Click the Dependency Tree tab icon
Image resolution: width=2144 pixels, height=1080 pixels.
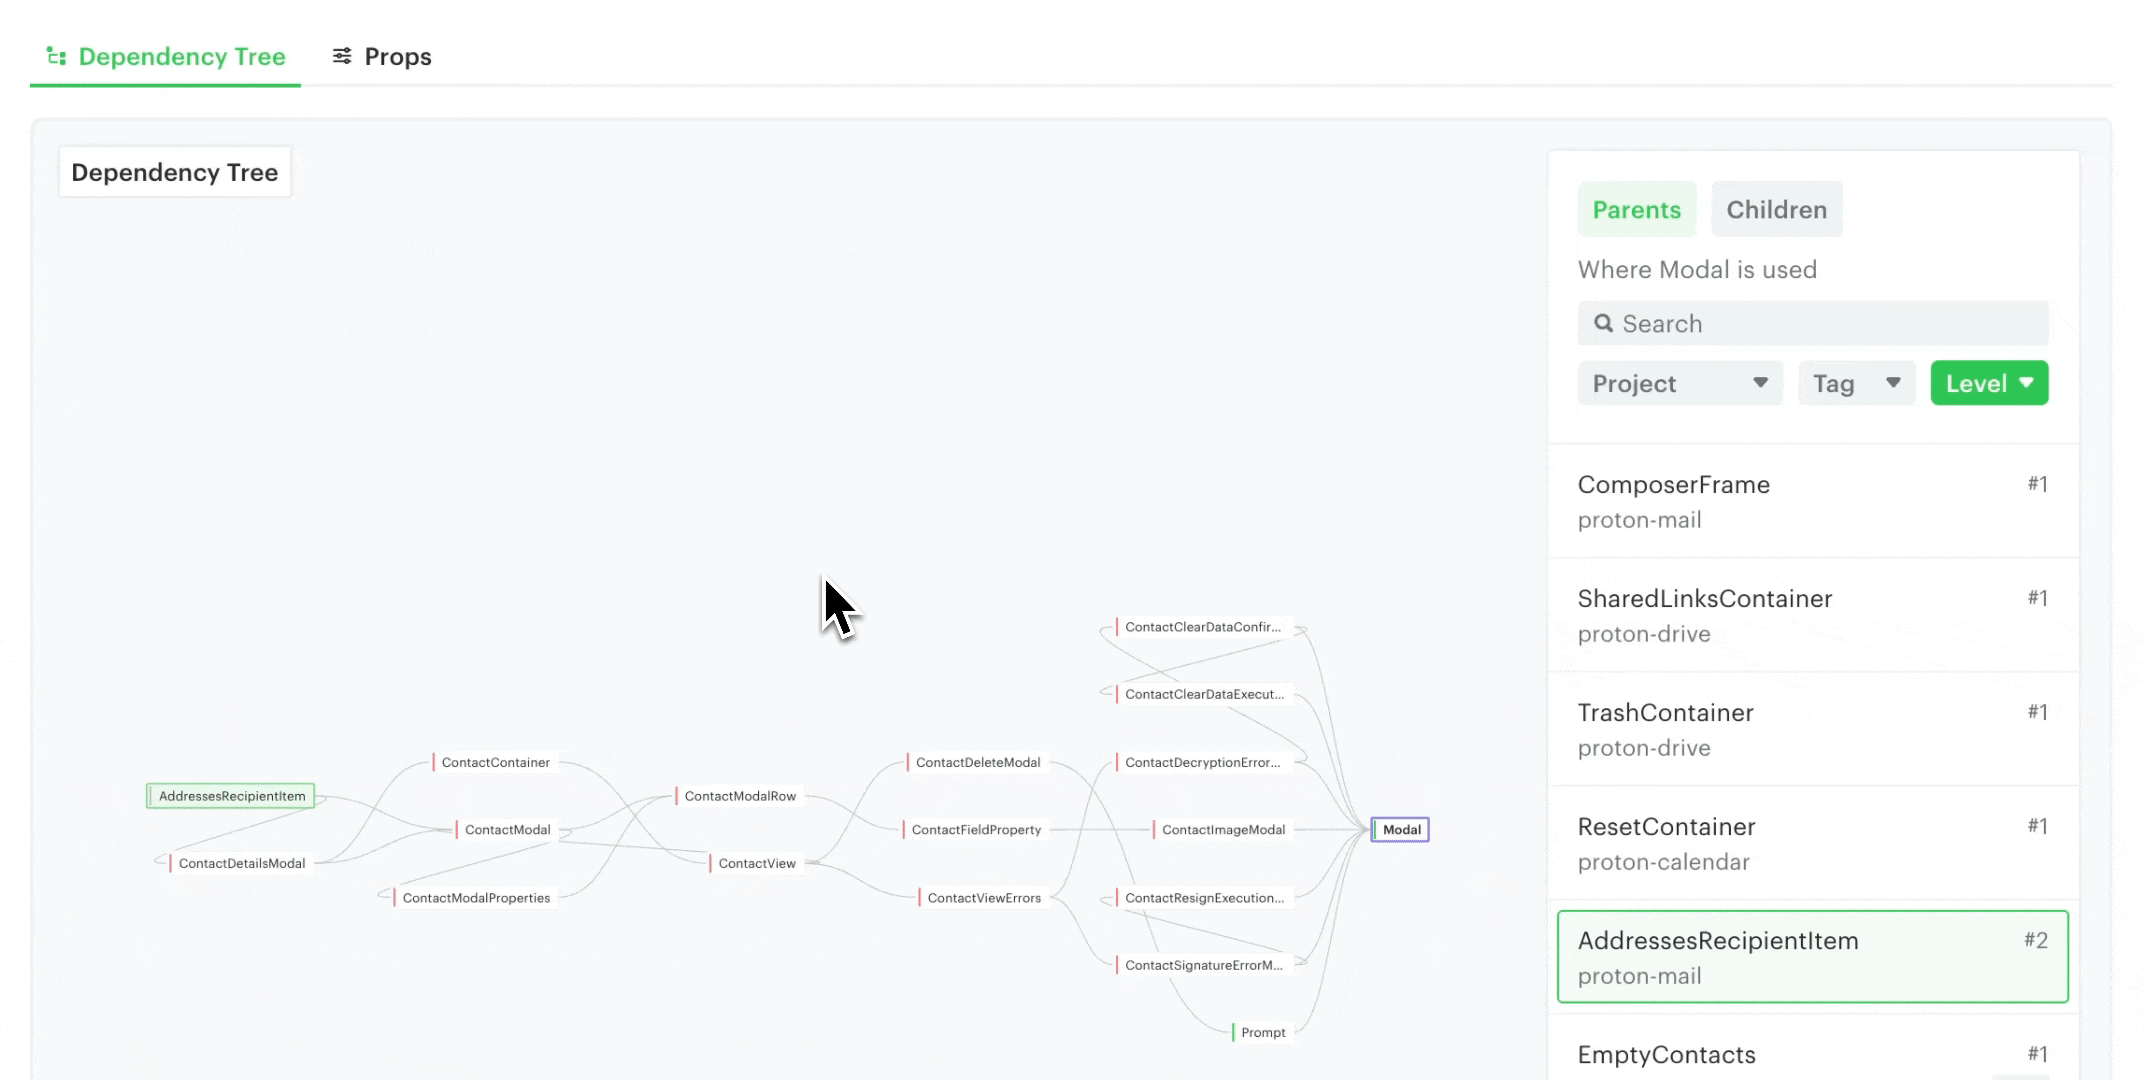point(56,57)
